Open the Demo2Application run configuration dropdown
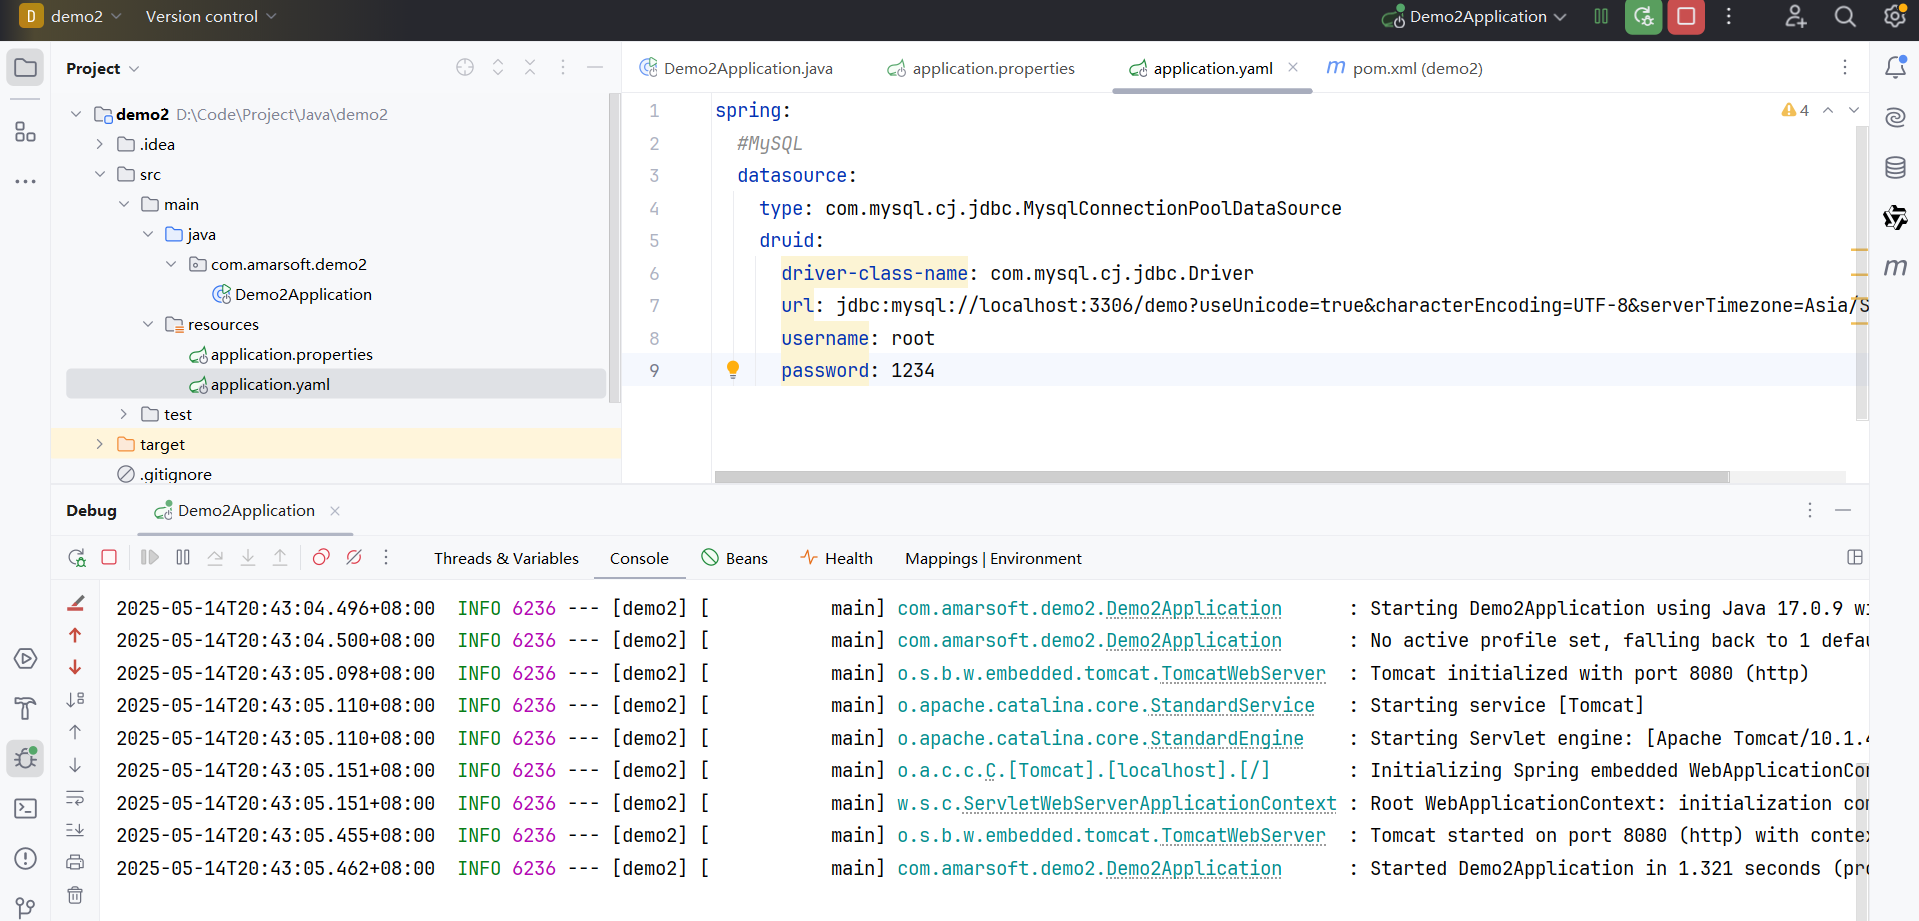 1474,17
